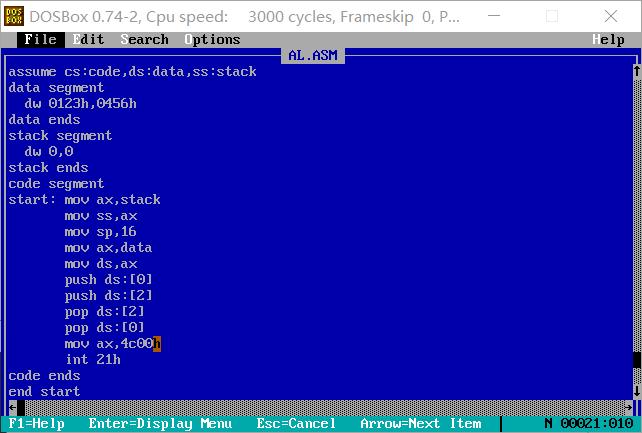Image resolution: width=642 pixels, height=433 pixels.
Task: Click the AL.ASM file title
Action: tap(313, 55)
